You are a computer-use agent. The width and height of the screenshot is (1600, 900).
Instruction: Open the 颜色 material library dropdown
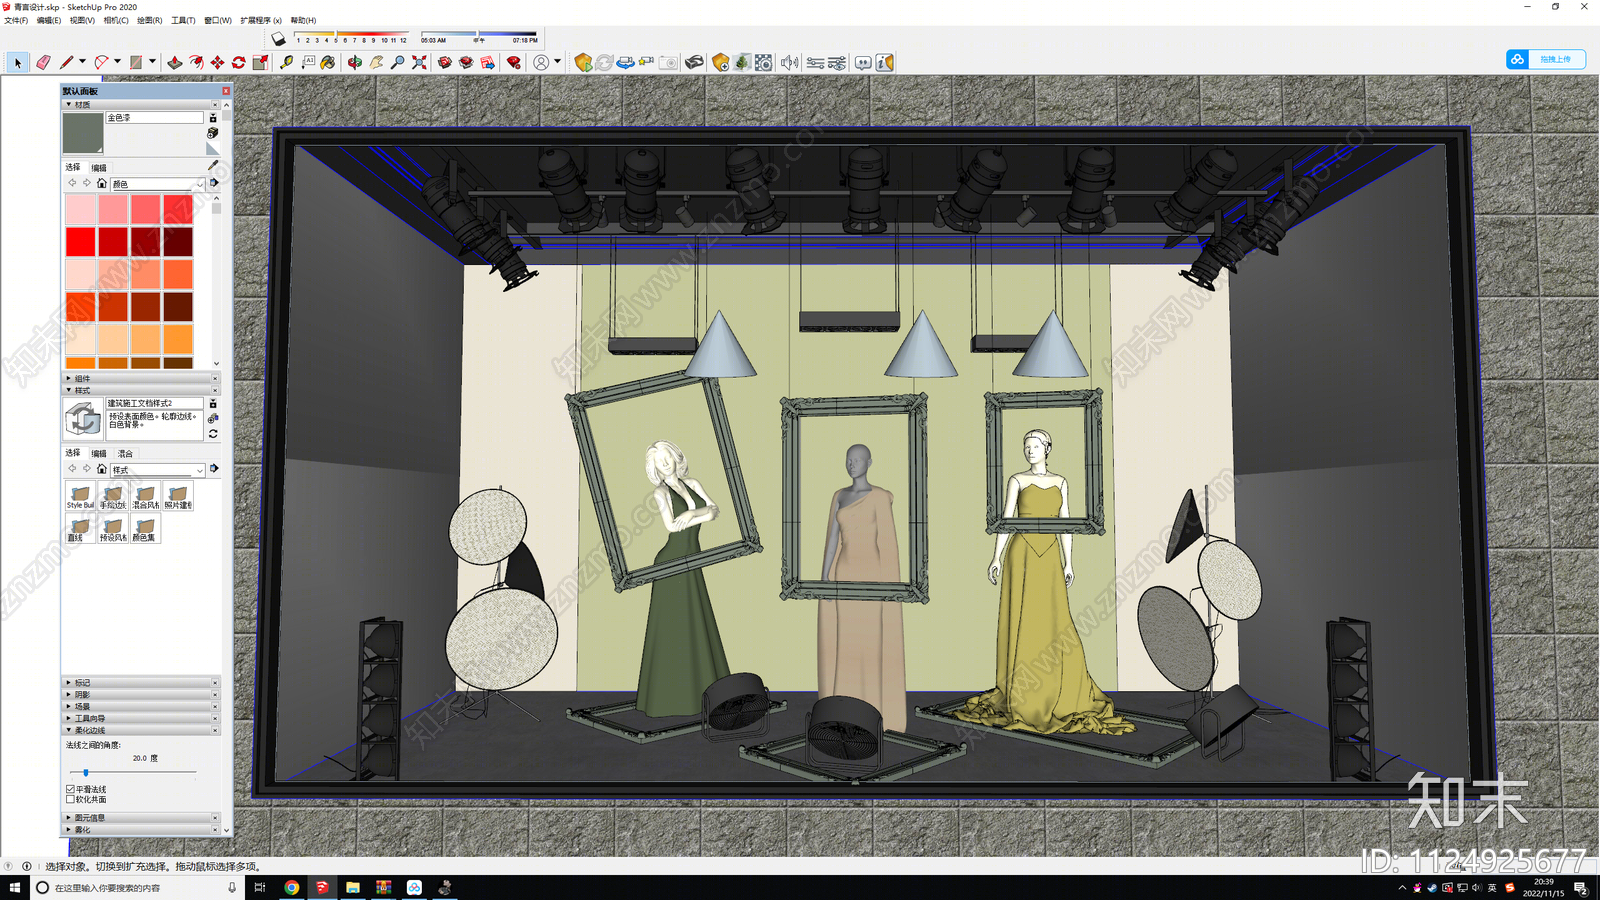click(x=157, y=184)
